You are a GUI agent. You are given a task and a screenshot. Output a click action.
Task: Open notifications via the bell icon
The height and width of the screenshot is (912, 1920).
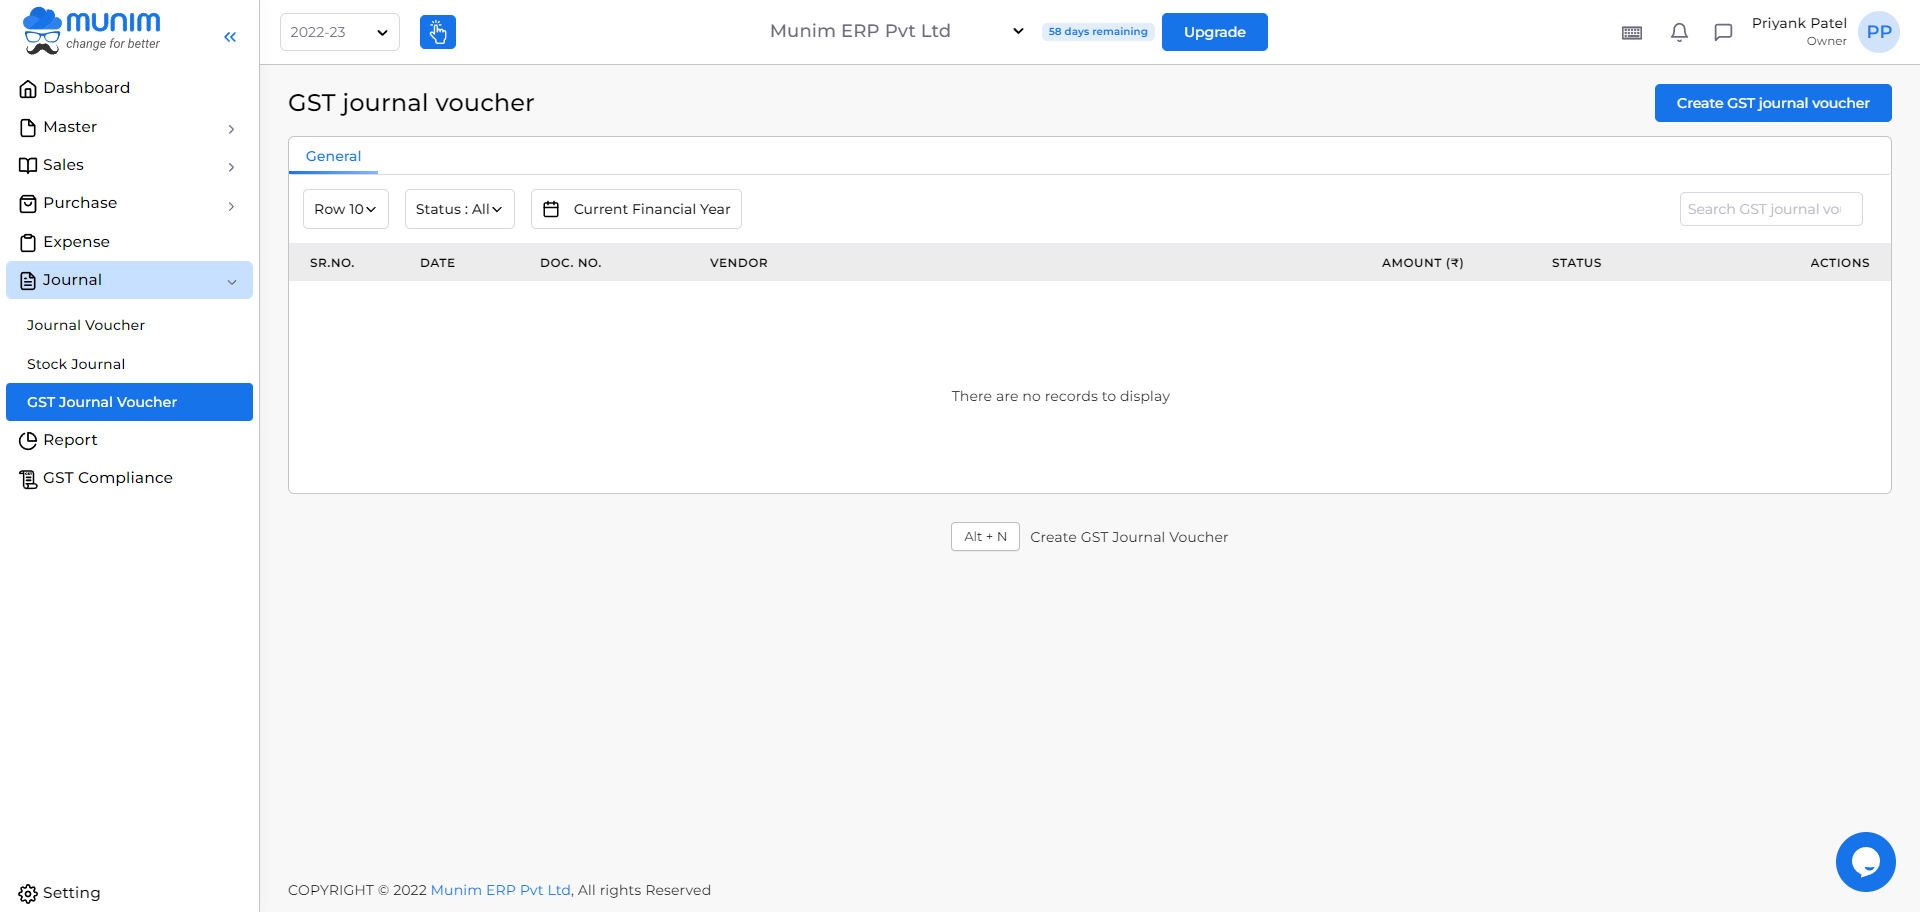tap(1680, 32)
